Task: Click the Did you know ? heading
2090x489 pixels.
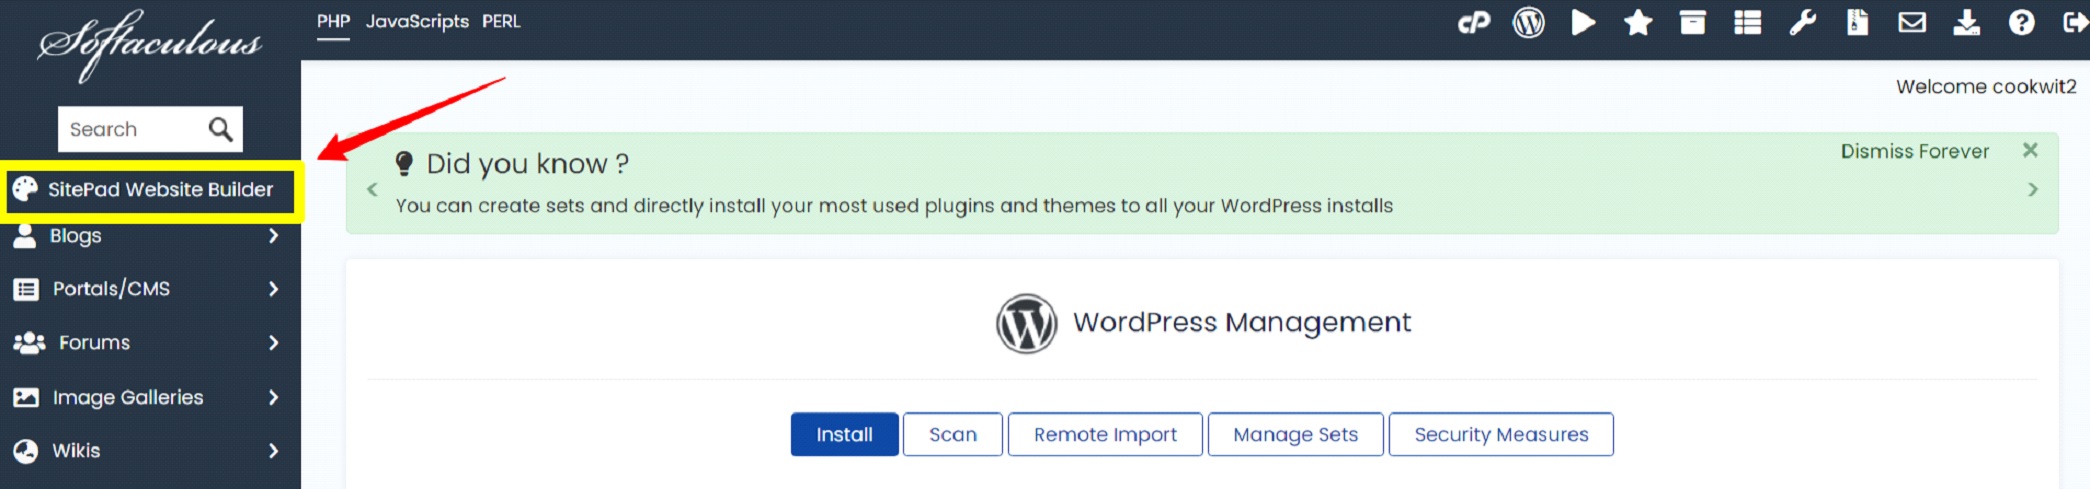Action: click(x=527, y=164)
